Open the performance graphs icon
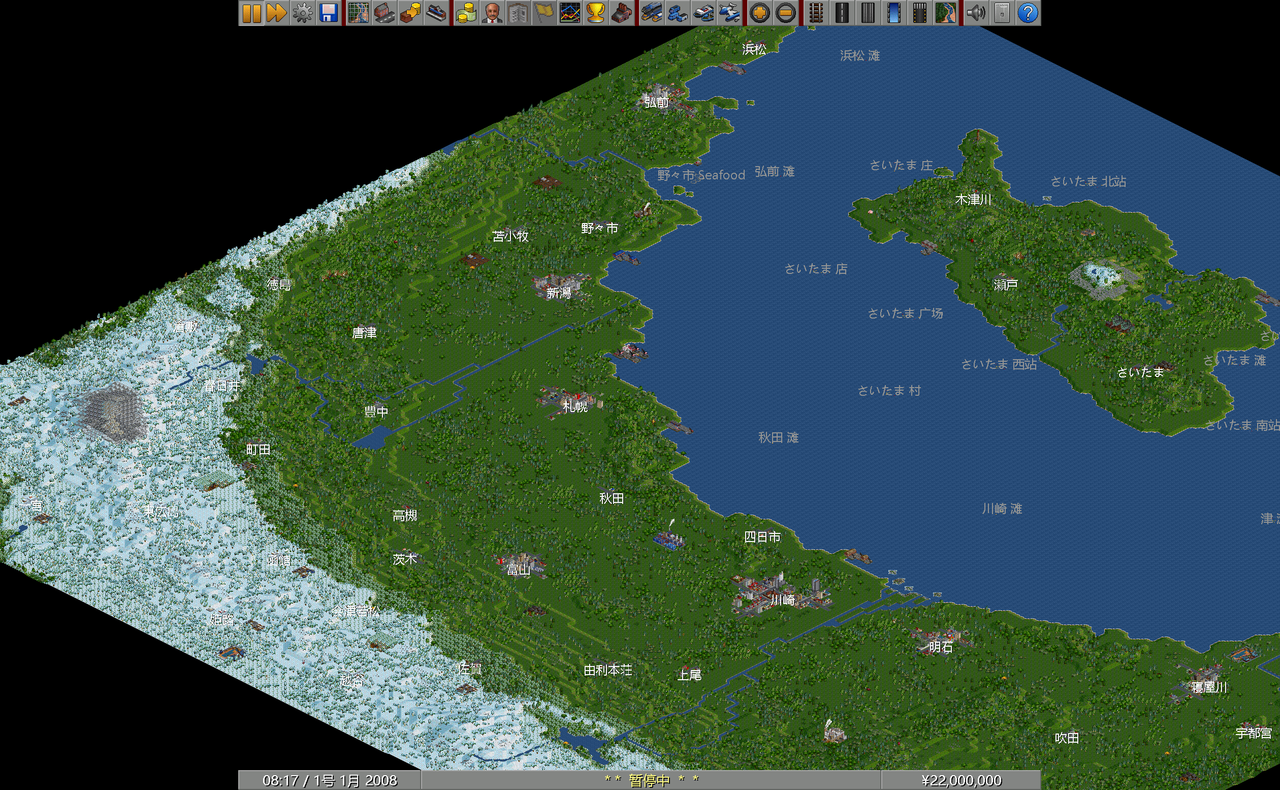This screenshot has width=1280, height=790. coord(570,13)
